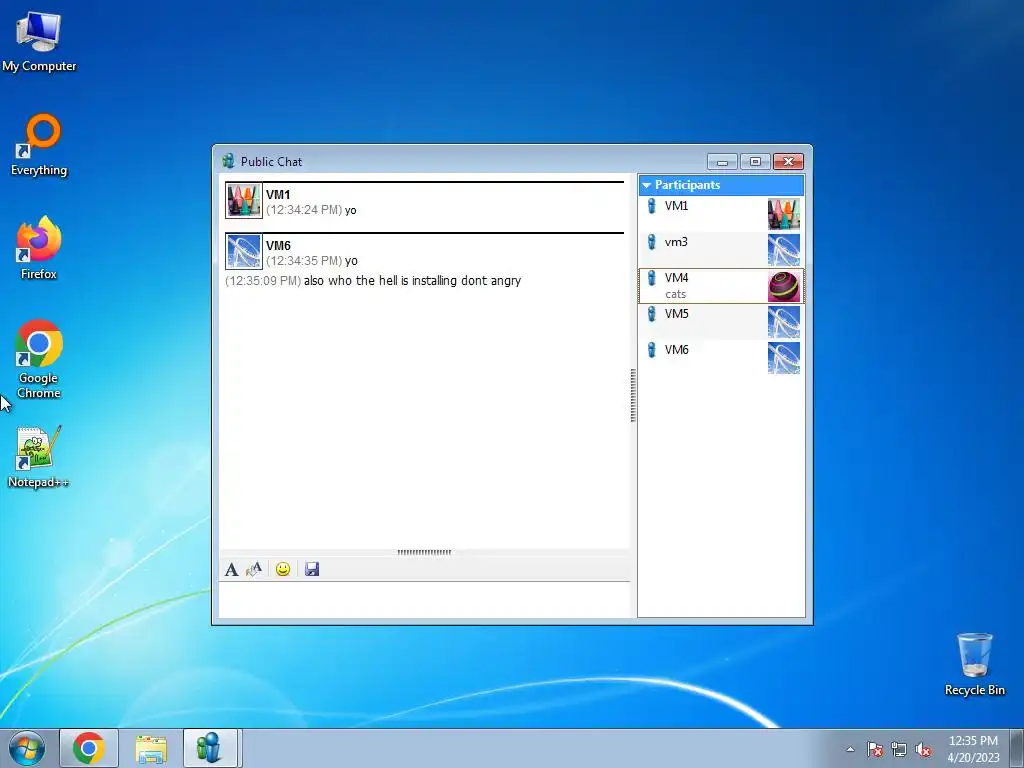Open Windows Explorer from the taskbar
Viewport: 1024px width, 768px height.
pos(151,748)
